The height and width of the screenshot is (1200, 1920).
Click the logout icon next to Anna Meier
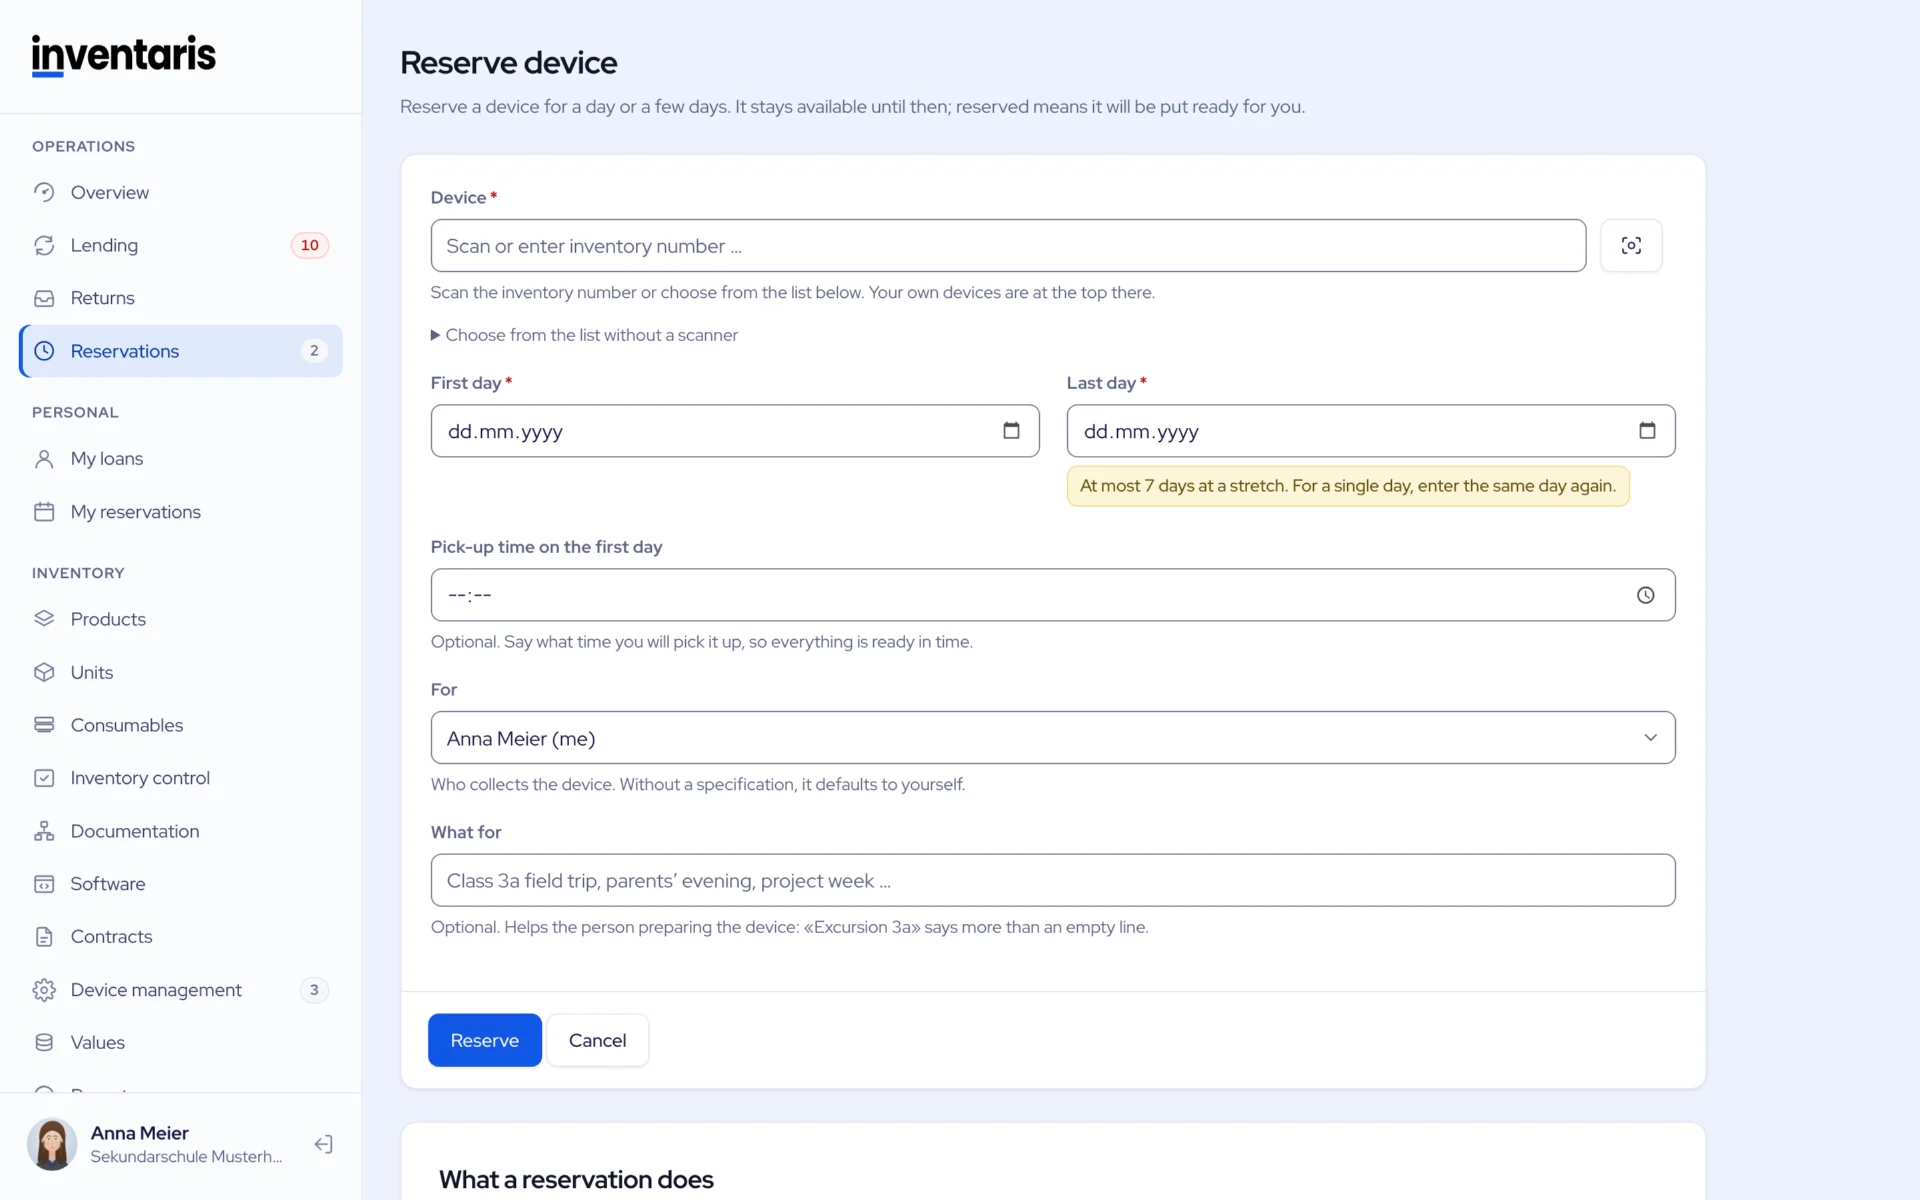pyautogui.click(x=323, y=1144)
